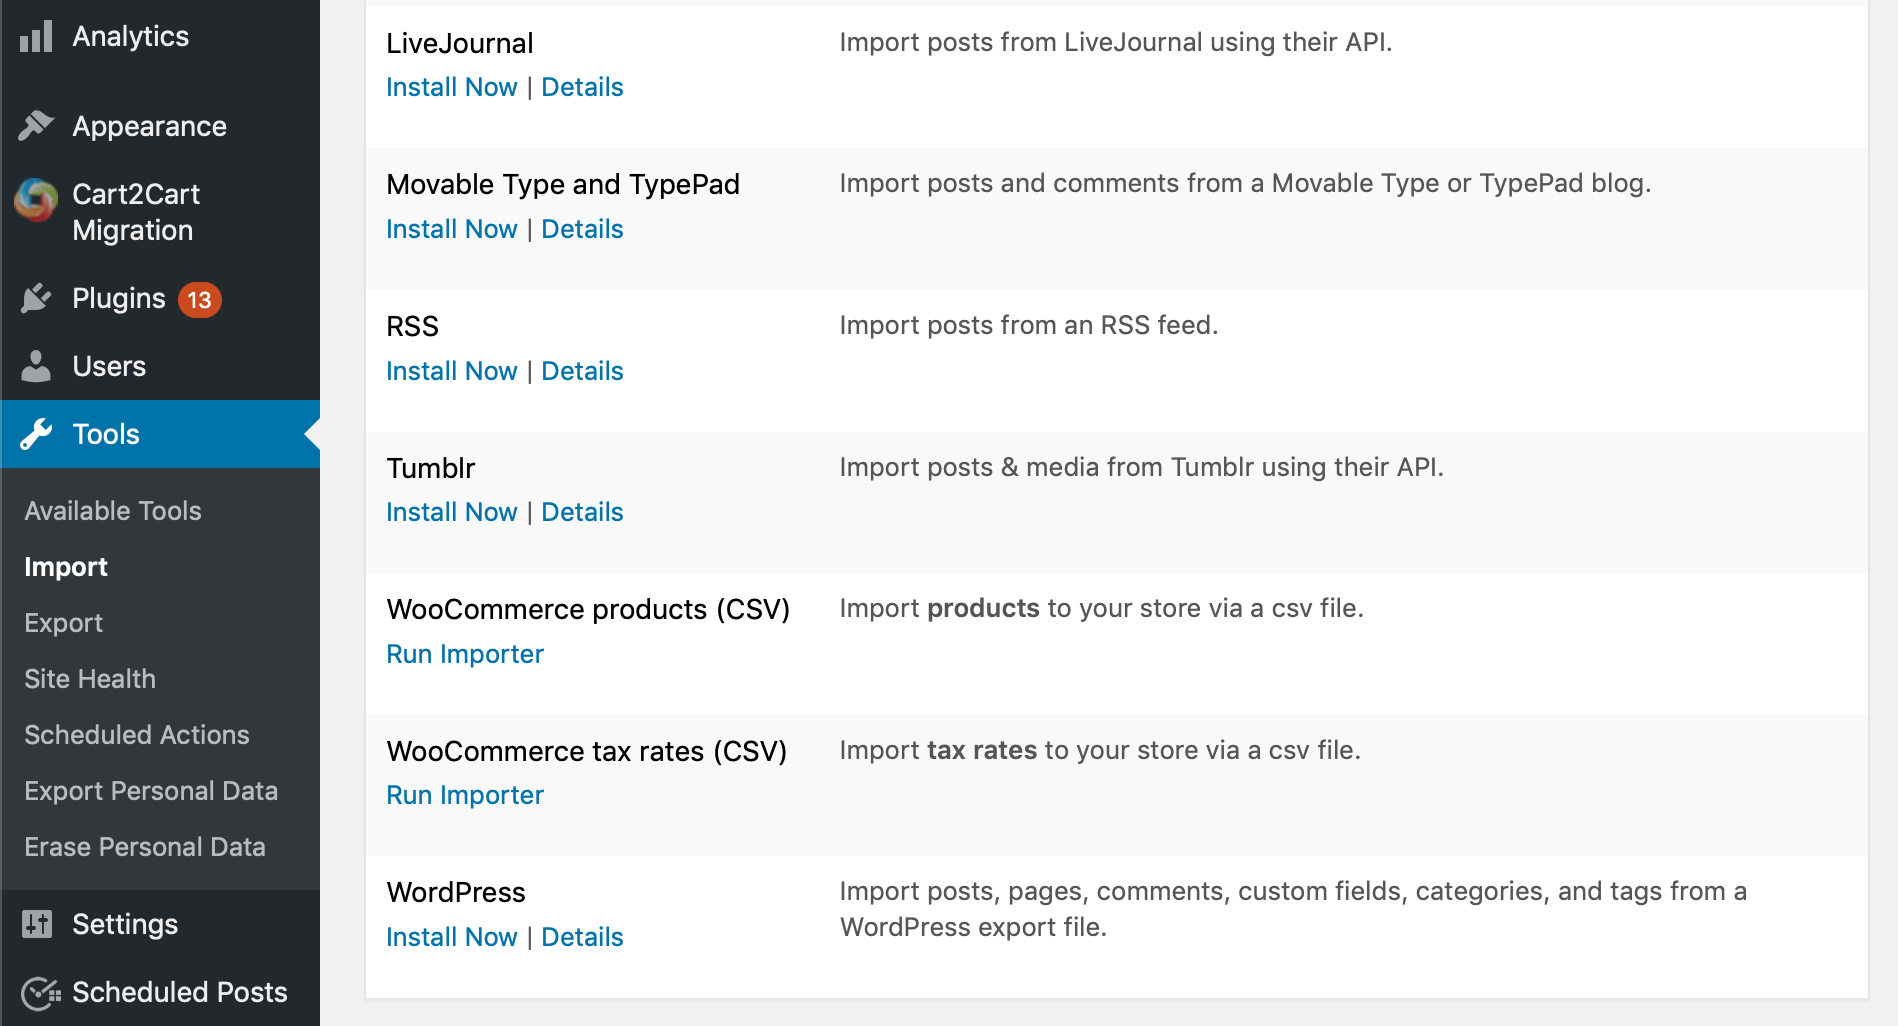
Task: Install the Tumblr importer now
Action: (452, 512)
